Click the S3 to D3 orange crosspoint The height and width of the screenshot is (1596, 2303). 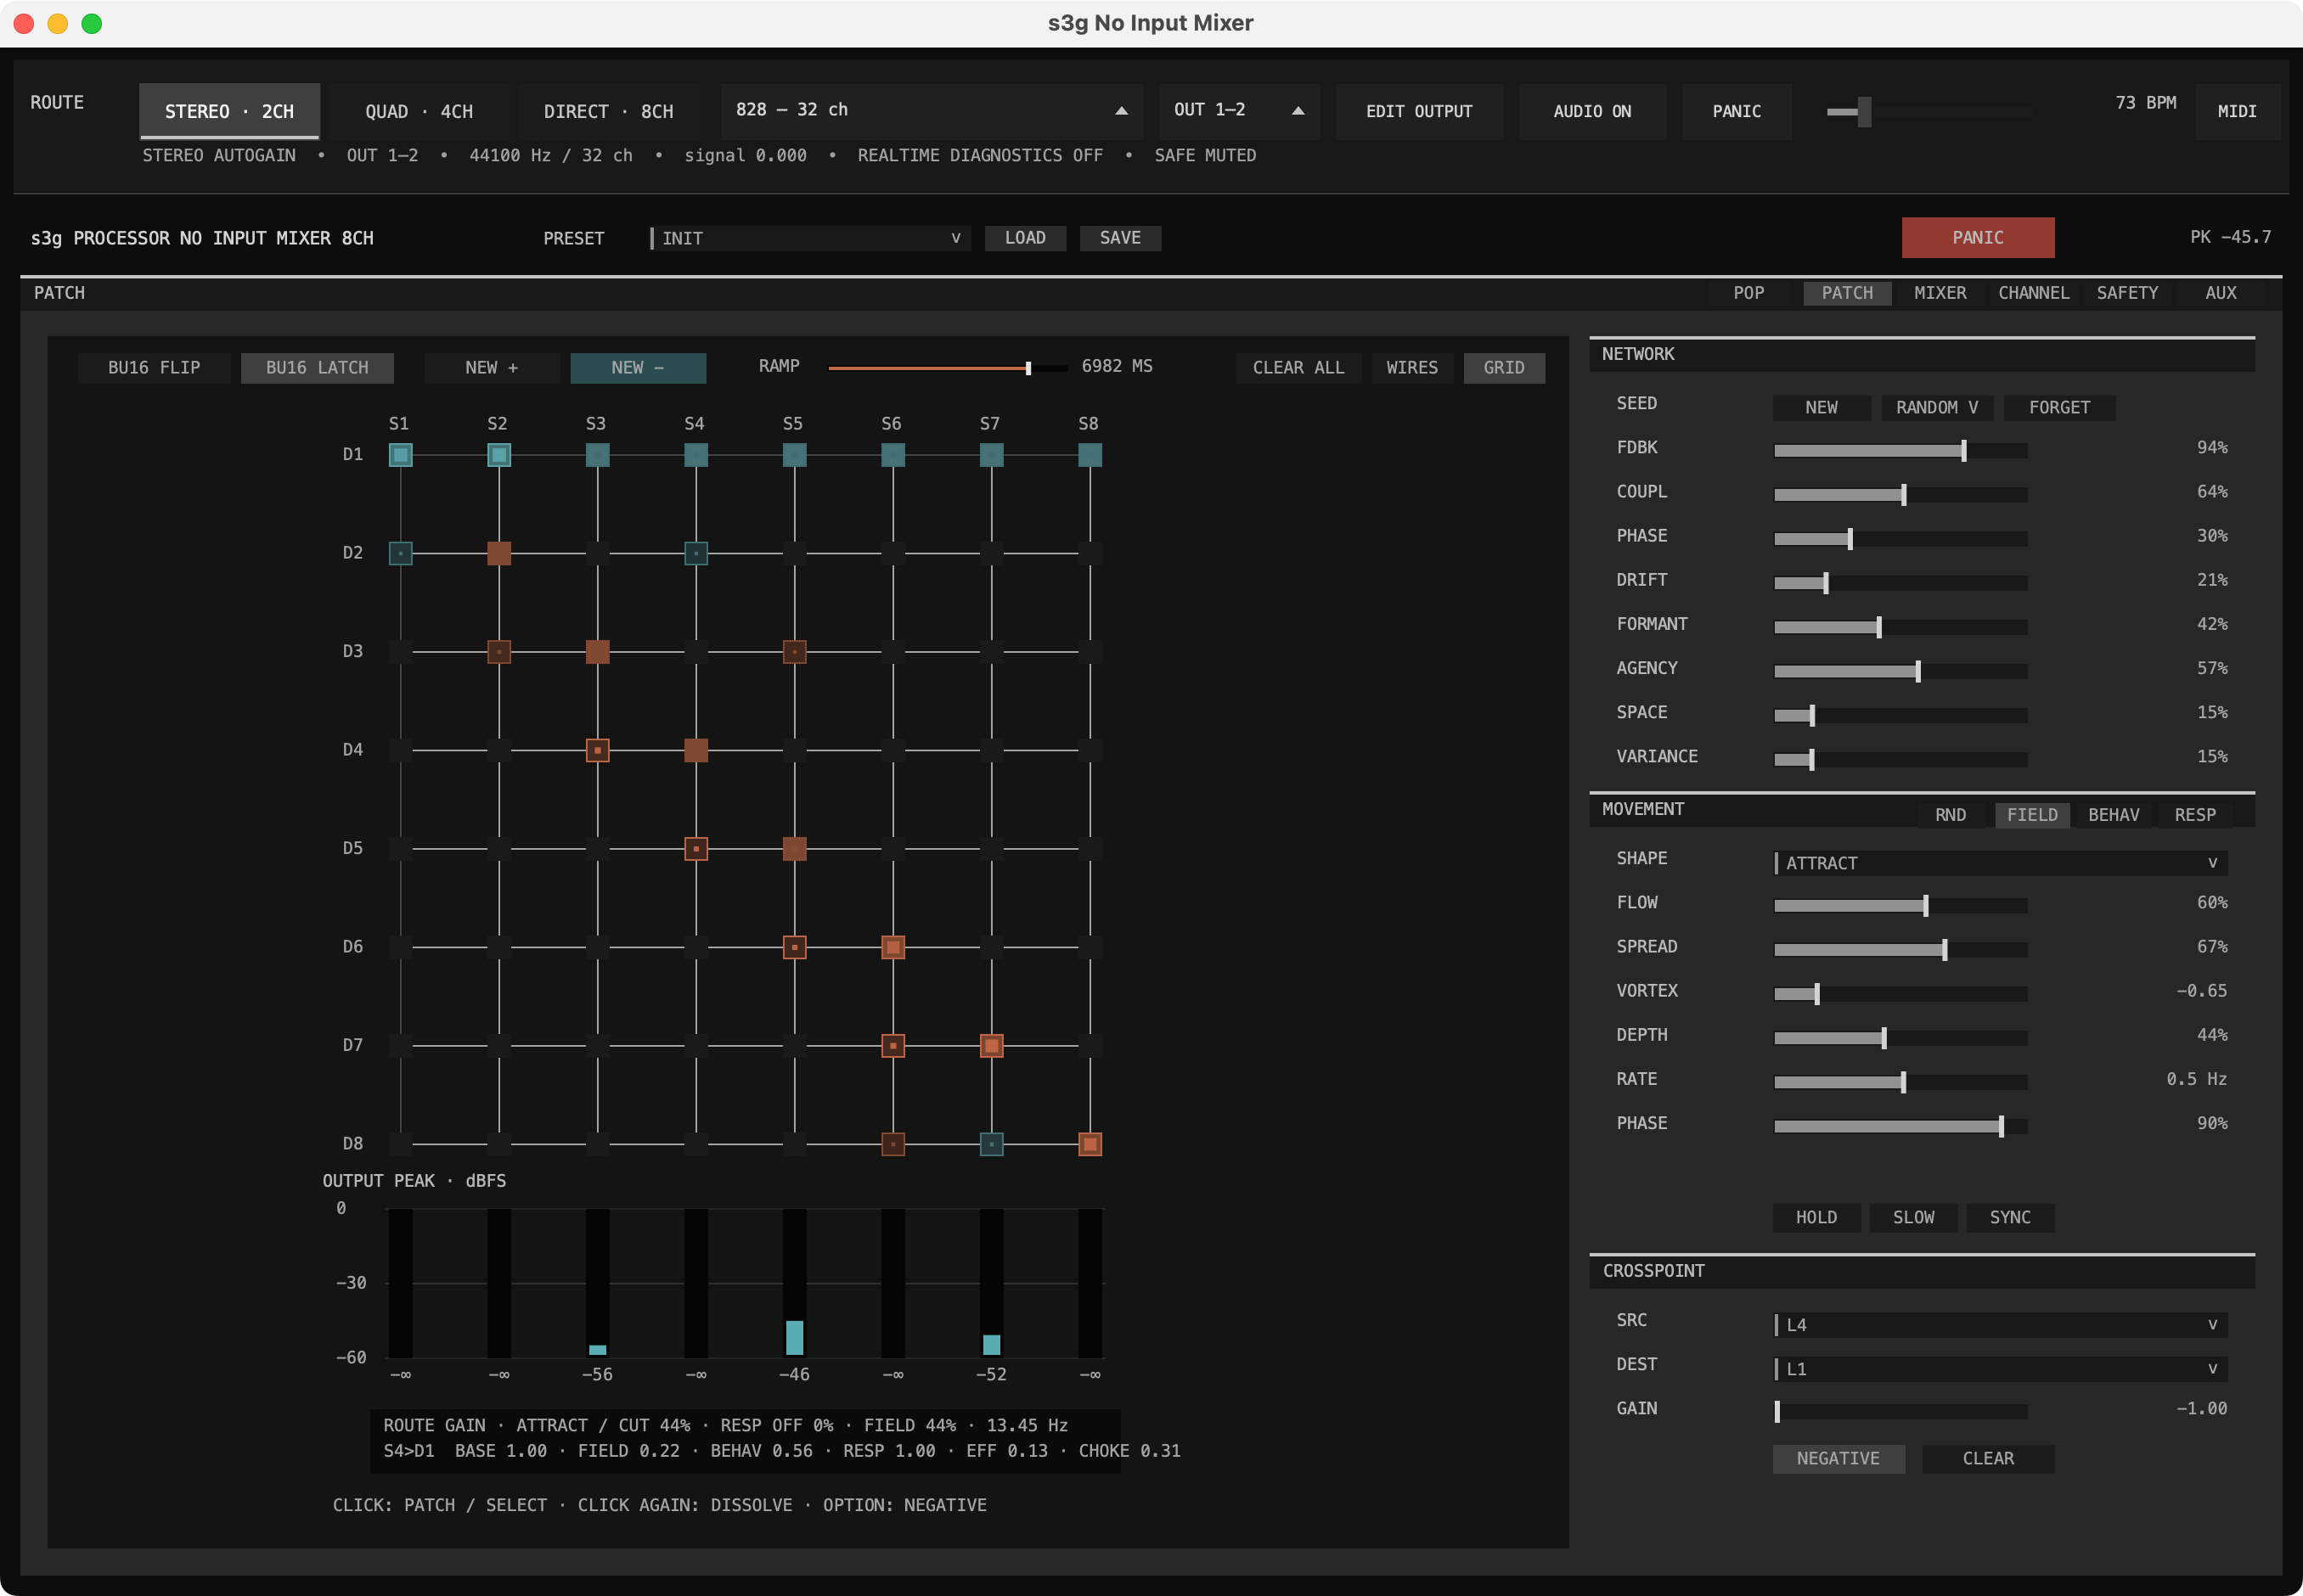[597, 652]
